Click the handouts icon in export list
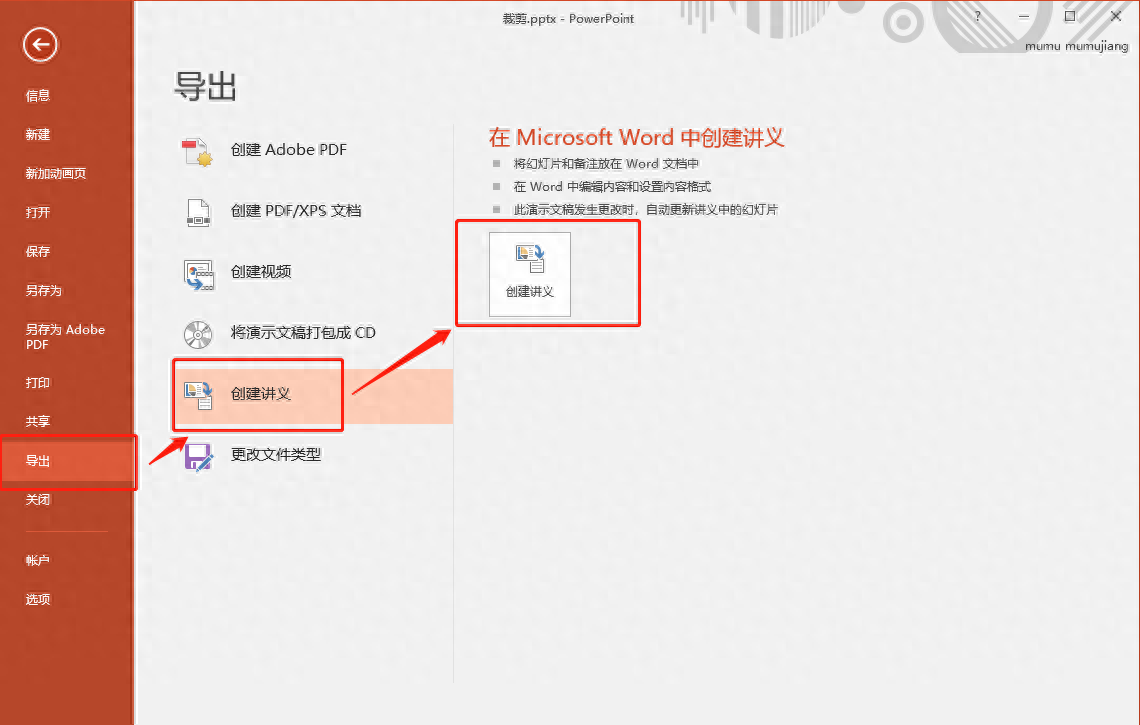 [x=198, y=396]
